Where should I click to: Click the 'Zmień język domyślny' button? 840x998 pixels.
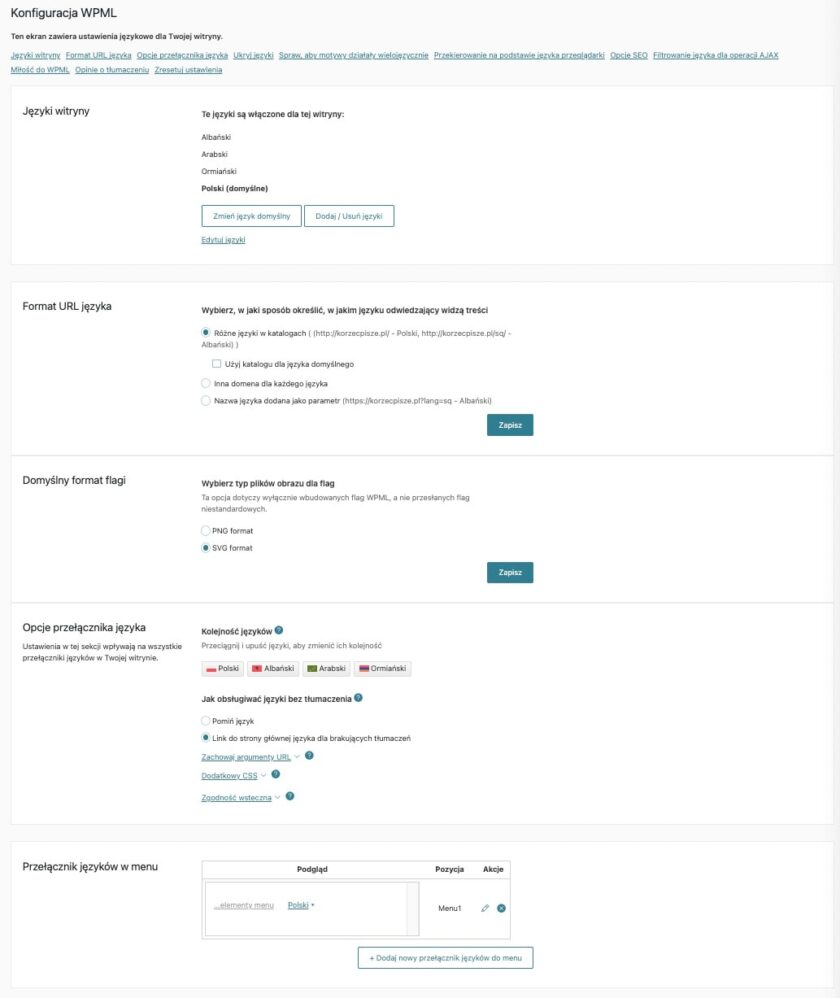point(251,216)
